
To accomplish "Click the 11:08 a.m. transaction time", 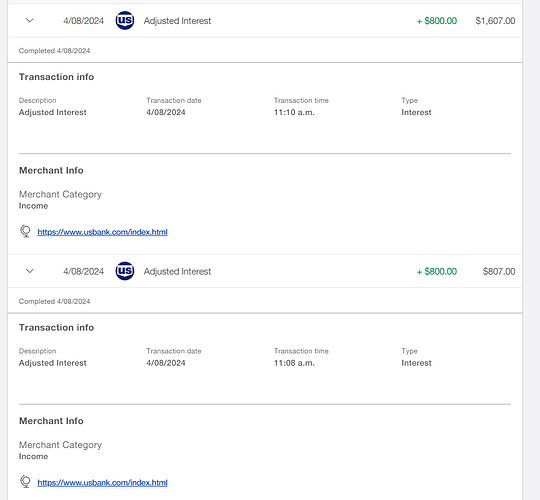I will click(294, 363).
